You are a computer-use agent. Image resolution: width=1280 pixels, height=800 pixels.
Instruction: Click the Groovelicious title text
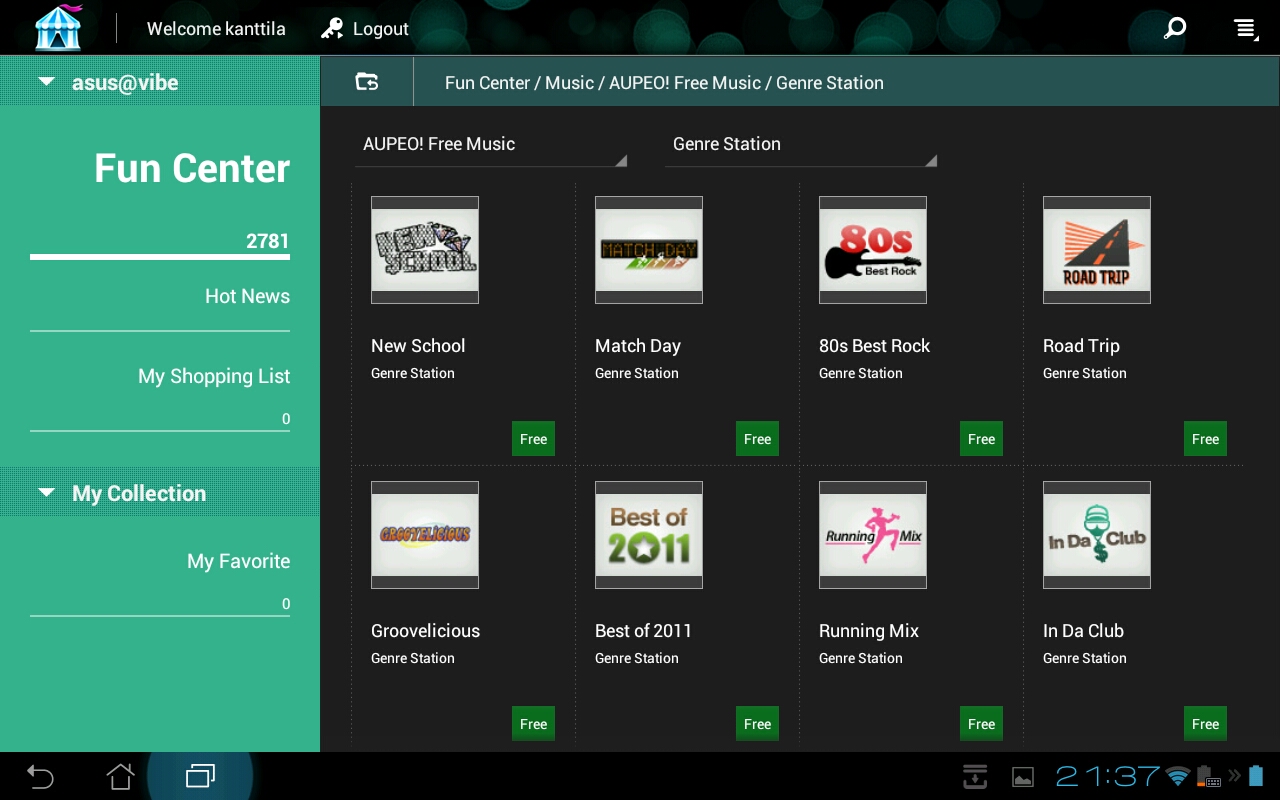tap(425, 631)
